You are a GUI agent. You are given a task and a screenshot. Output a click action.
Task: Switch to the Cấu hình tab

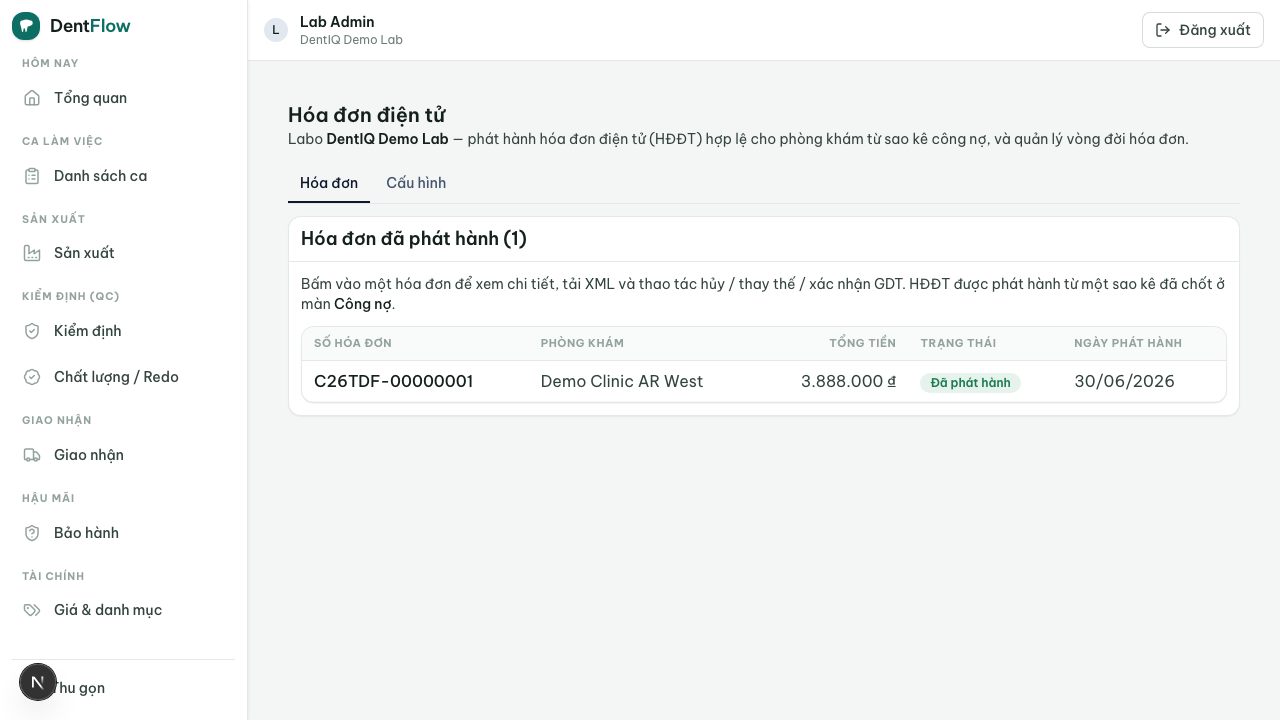[x=416, y=183]
